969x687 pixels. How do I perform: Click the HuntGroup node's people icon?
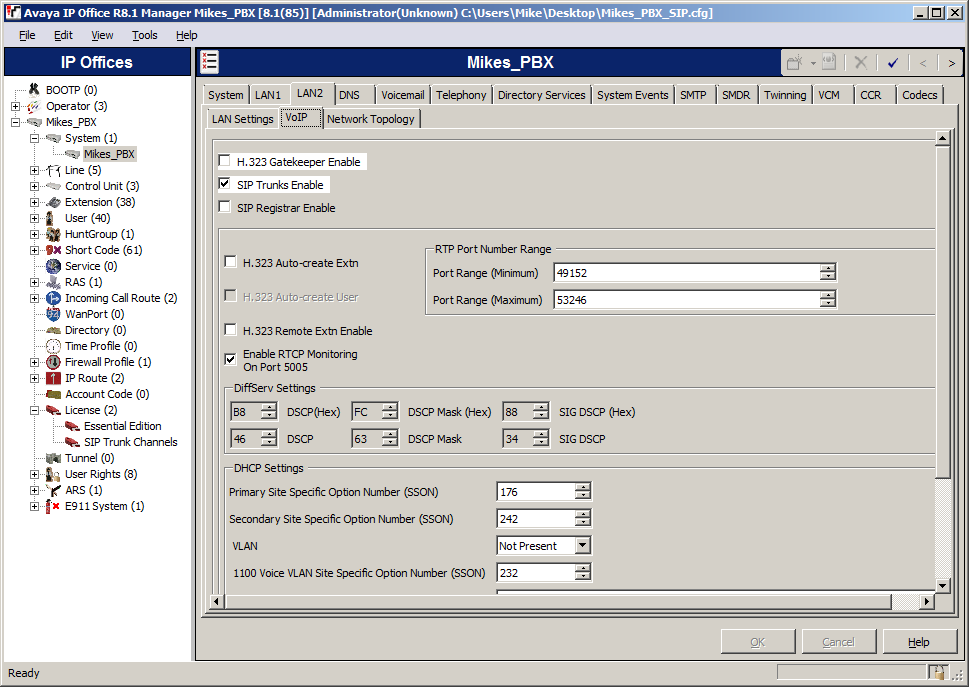pyautogui.click(x=53, y=234)
